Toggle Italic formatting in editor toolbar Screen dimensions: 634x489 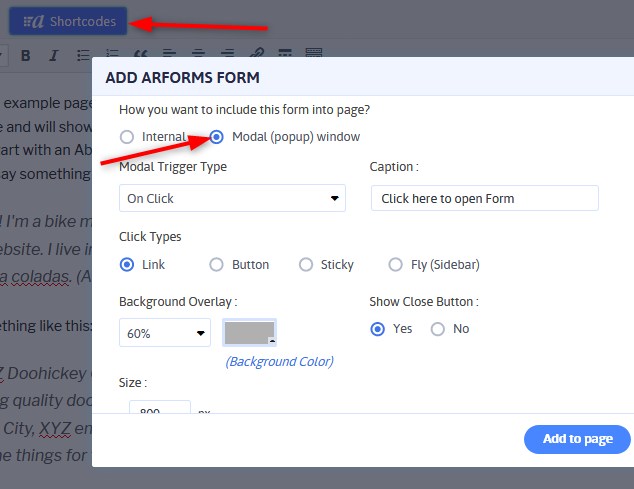pyautogui.click(x=53, y=55)
